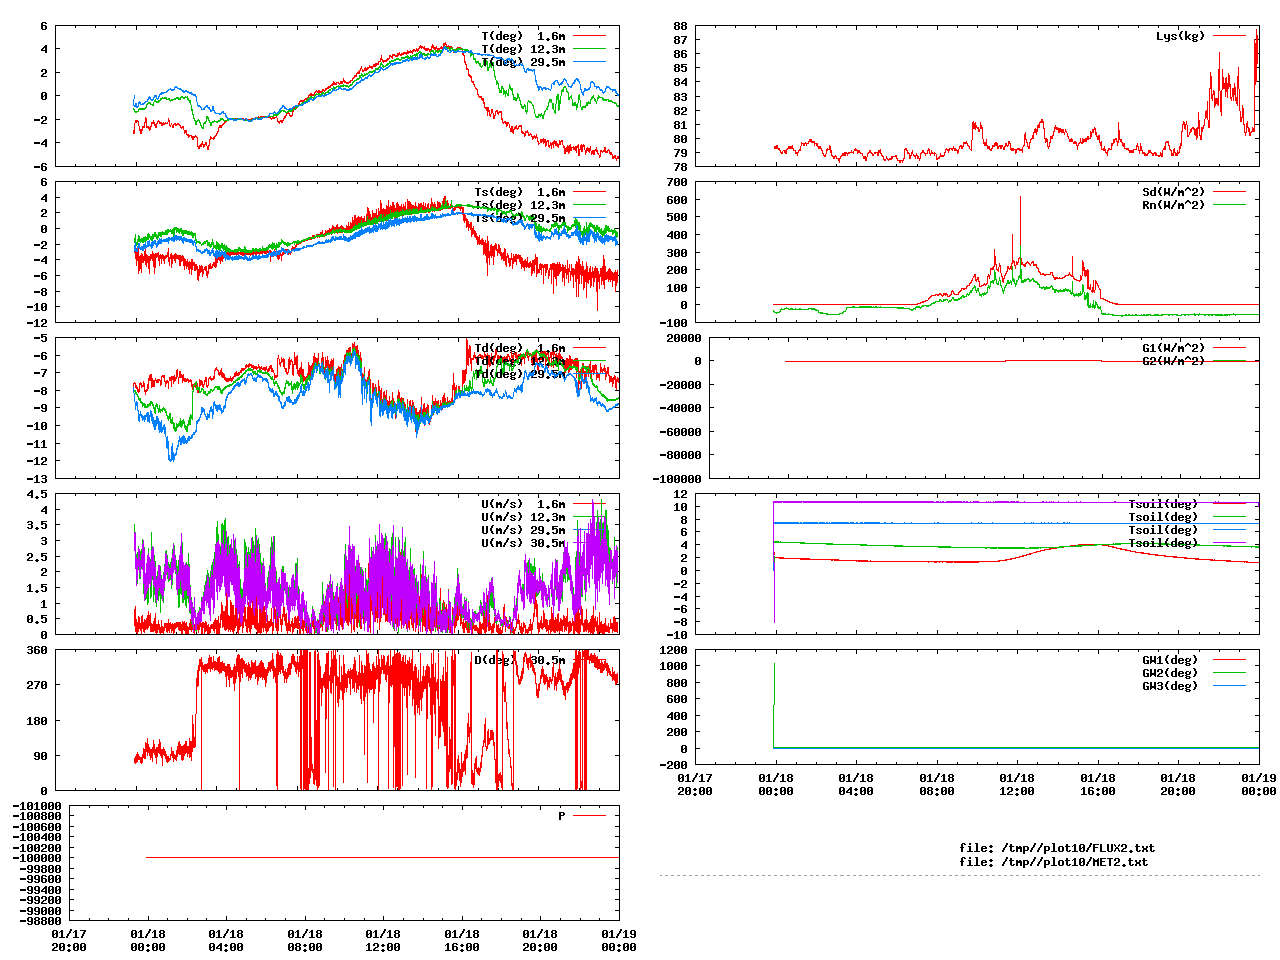
Task: Click the red line sample beside 'Lys(kg)'
Action: [1229, 36]
